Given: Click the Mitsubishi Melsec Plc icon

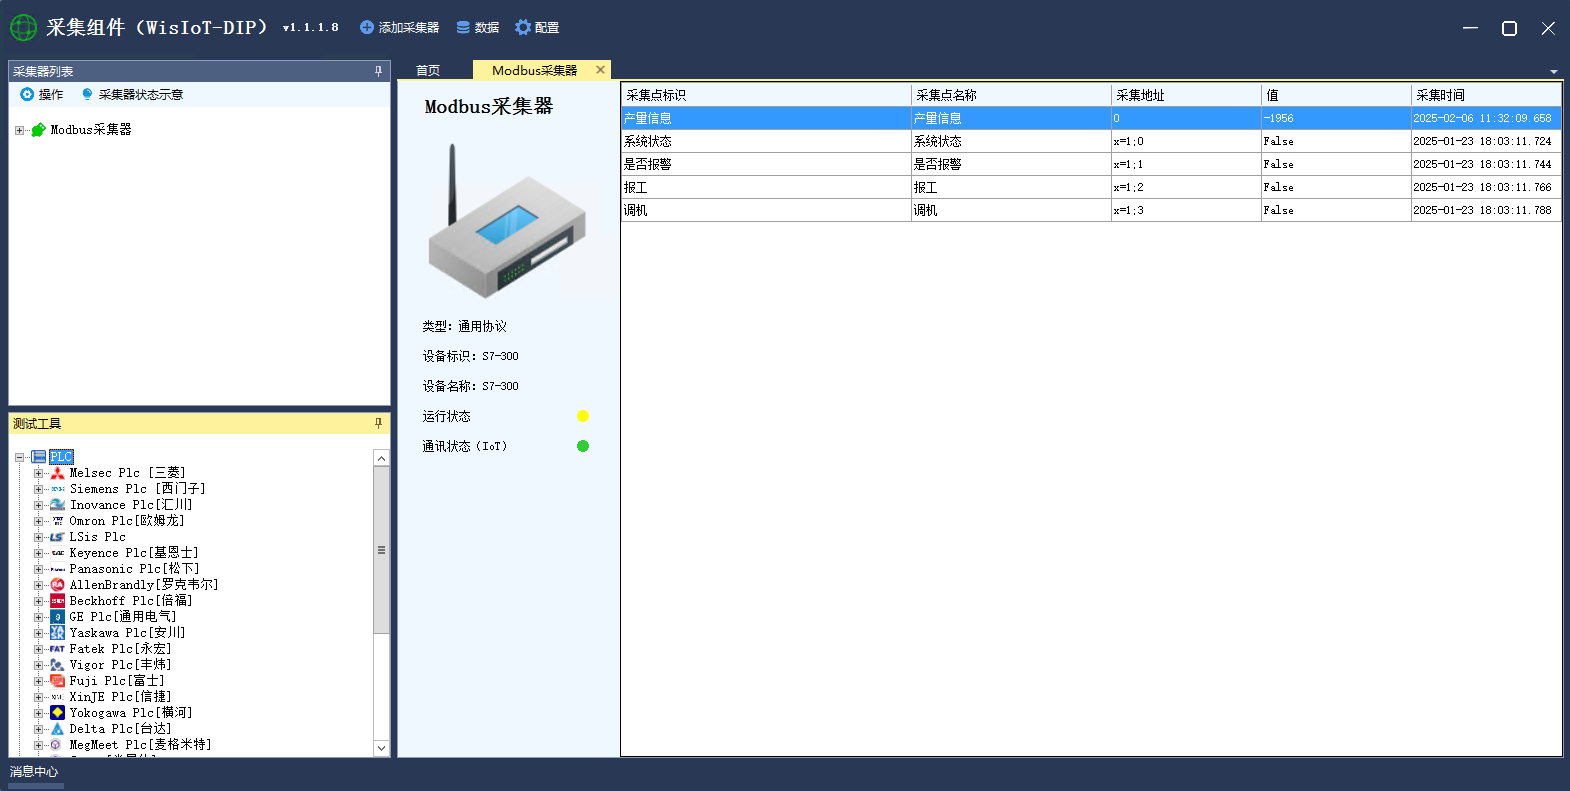Looking at the screenshot, I should tap(57, 473).
